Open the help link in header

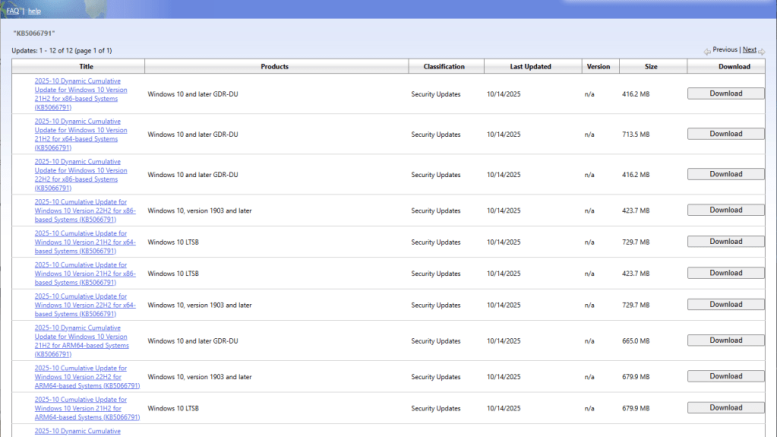pos(35,10)
